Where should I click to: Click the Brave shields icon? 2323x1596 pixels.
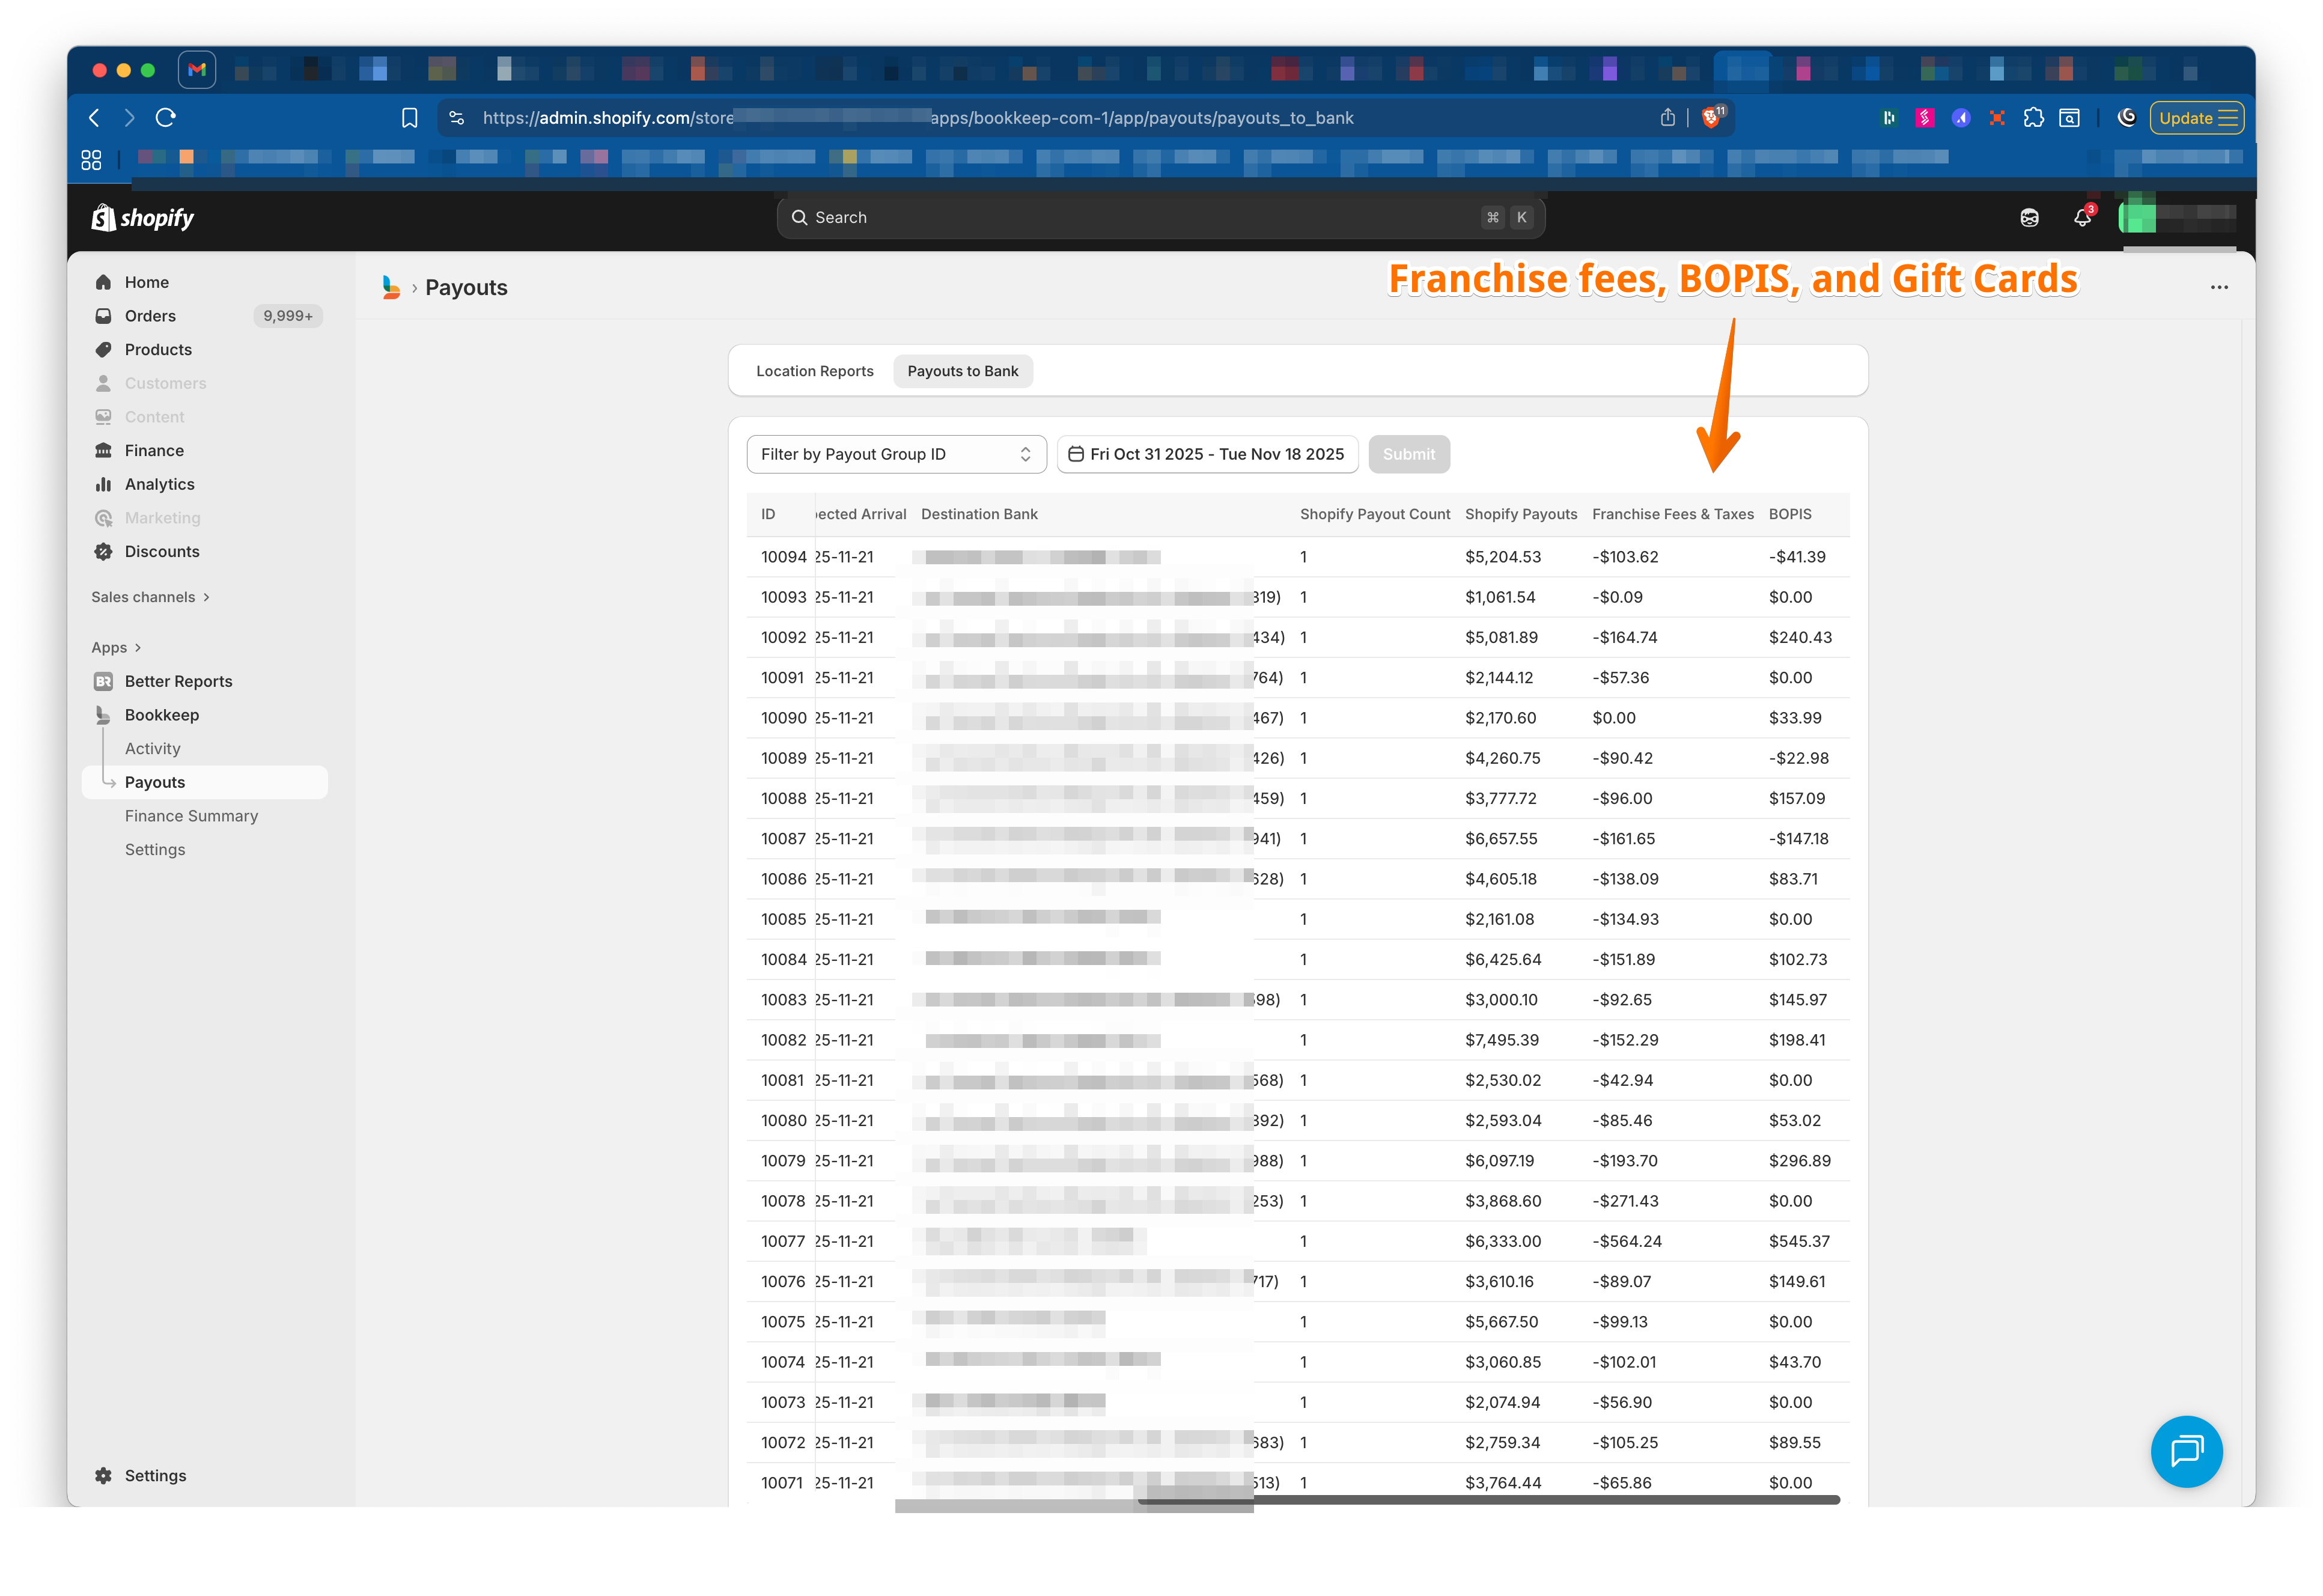click(1711, 118)
